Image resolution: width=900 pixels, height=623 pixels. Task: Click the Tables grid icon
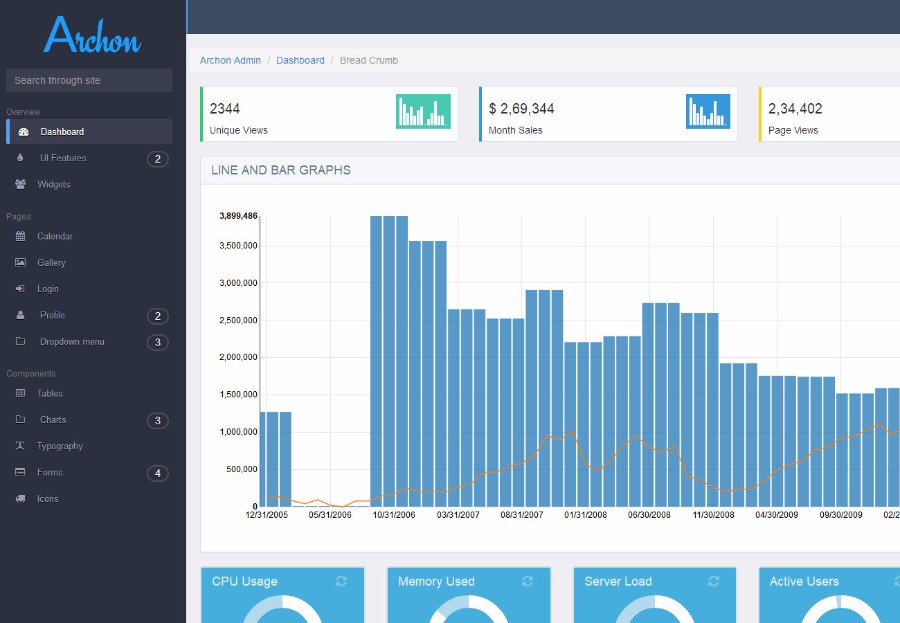point(21,393)
